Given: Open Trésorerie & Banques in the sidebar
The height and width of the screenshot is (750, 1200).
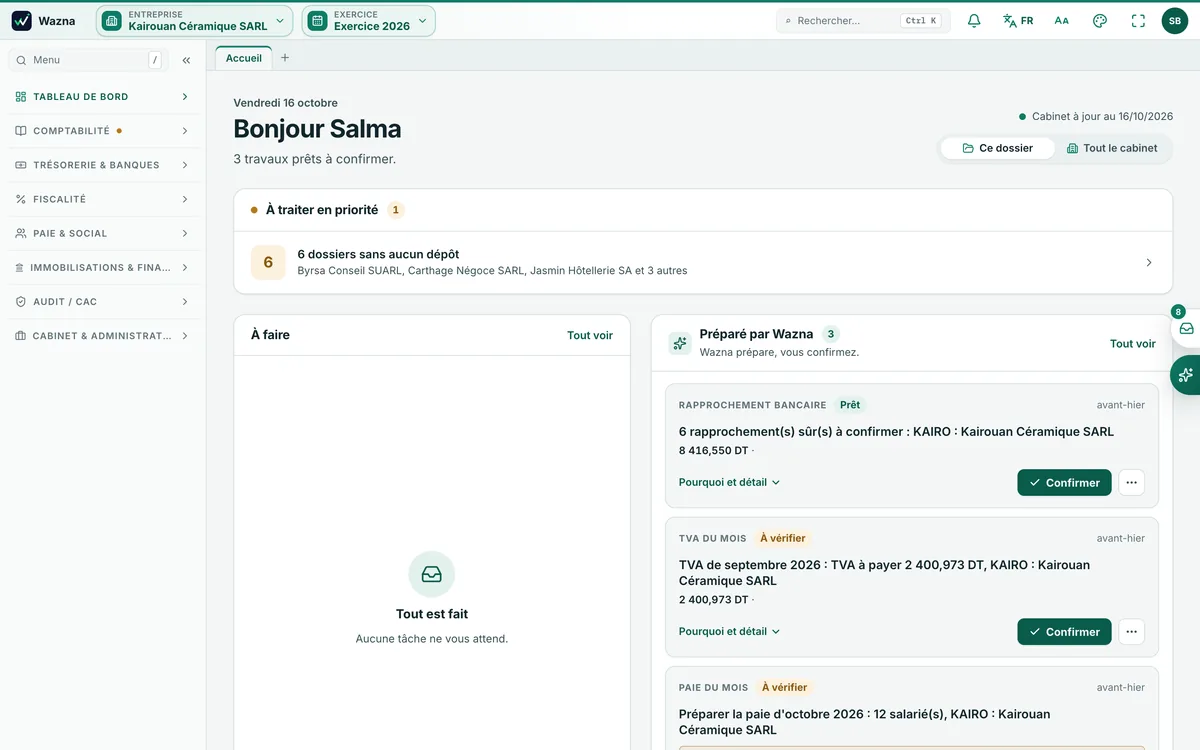Looking at the screenshot, I should click(x=103, y=165).
